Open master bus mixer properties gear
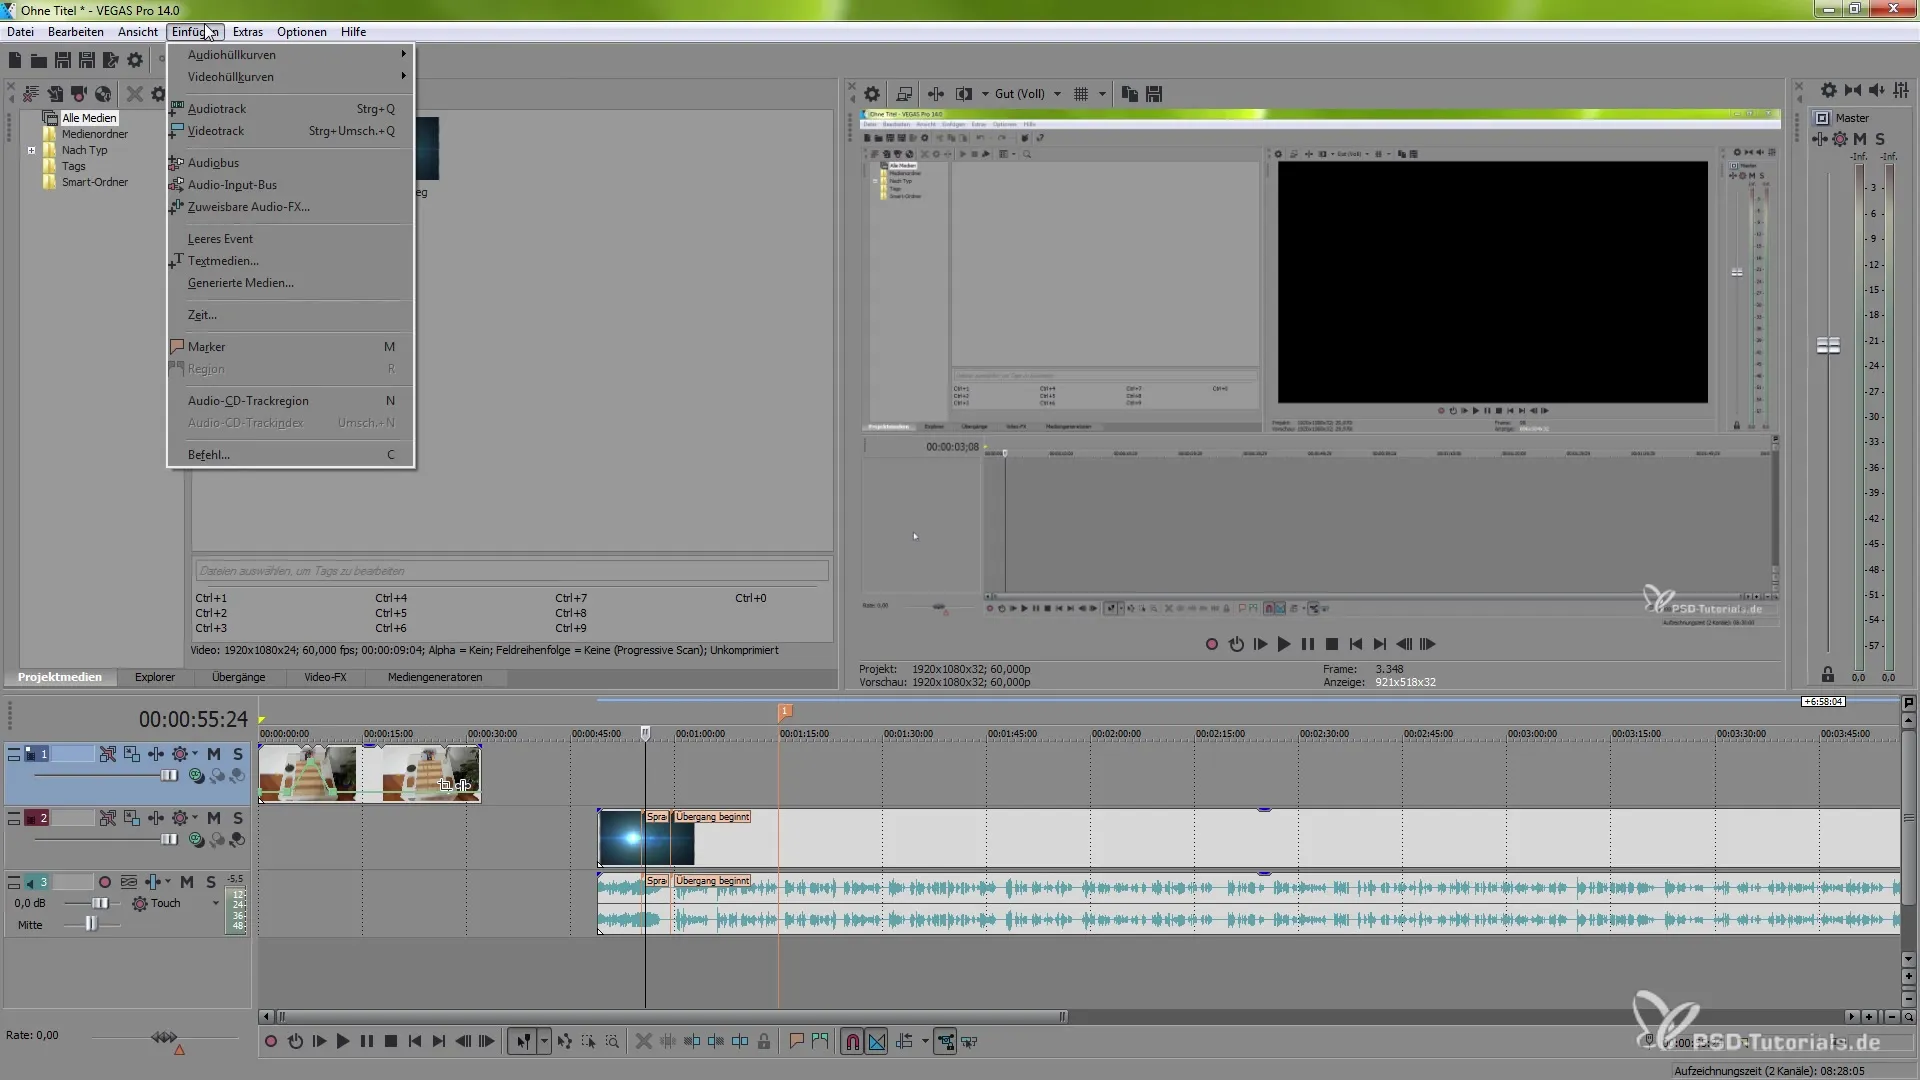Screen dimensions: 1920x1080 coord(1829,91)
